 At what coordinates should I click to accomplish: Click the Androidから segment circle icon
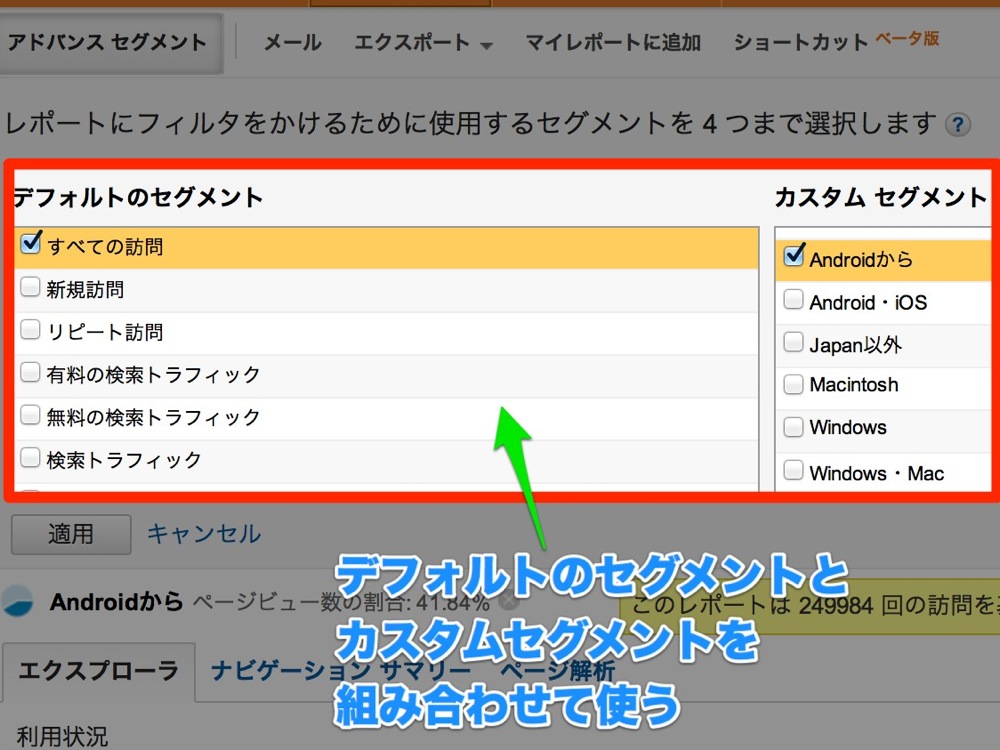tap(17, 601)
